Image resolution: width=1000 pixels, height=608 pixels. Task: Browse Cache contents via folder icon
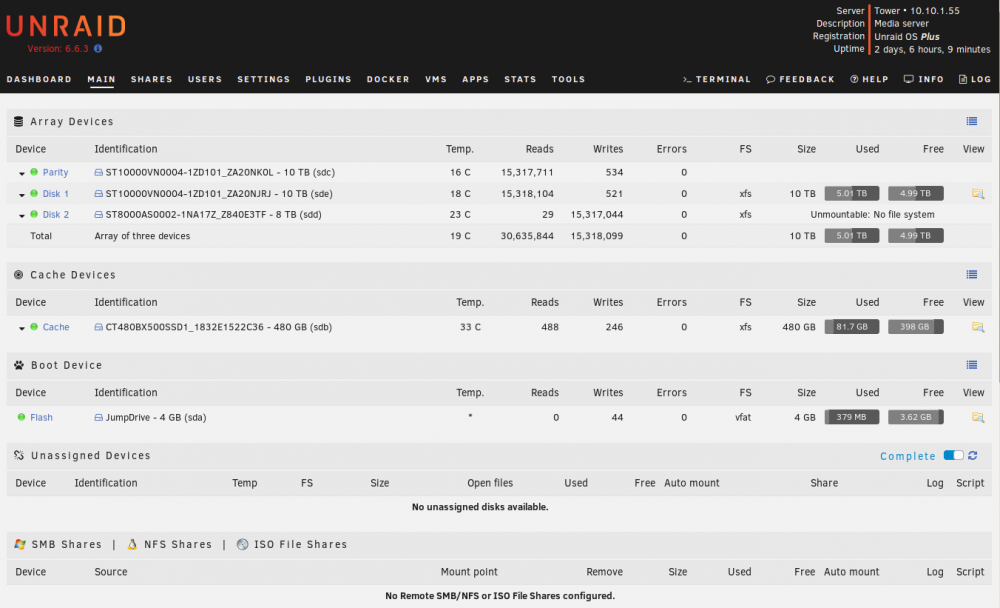(x=978, y=327)
